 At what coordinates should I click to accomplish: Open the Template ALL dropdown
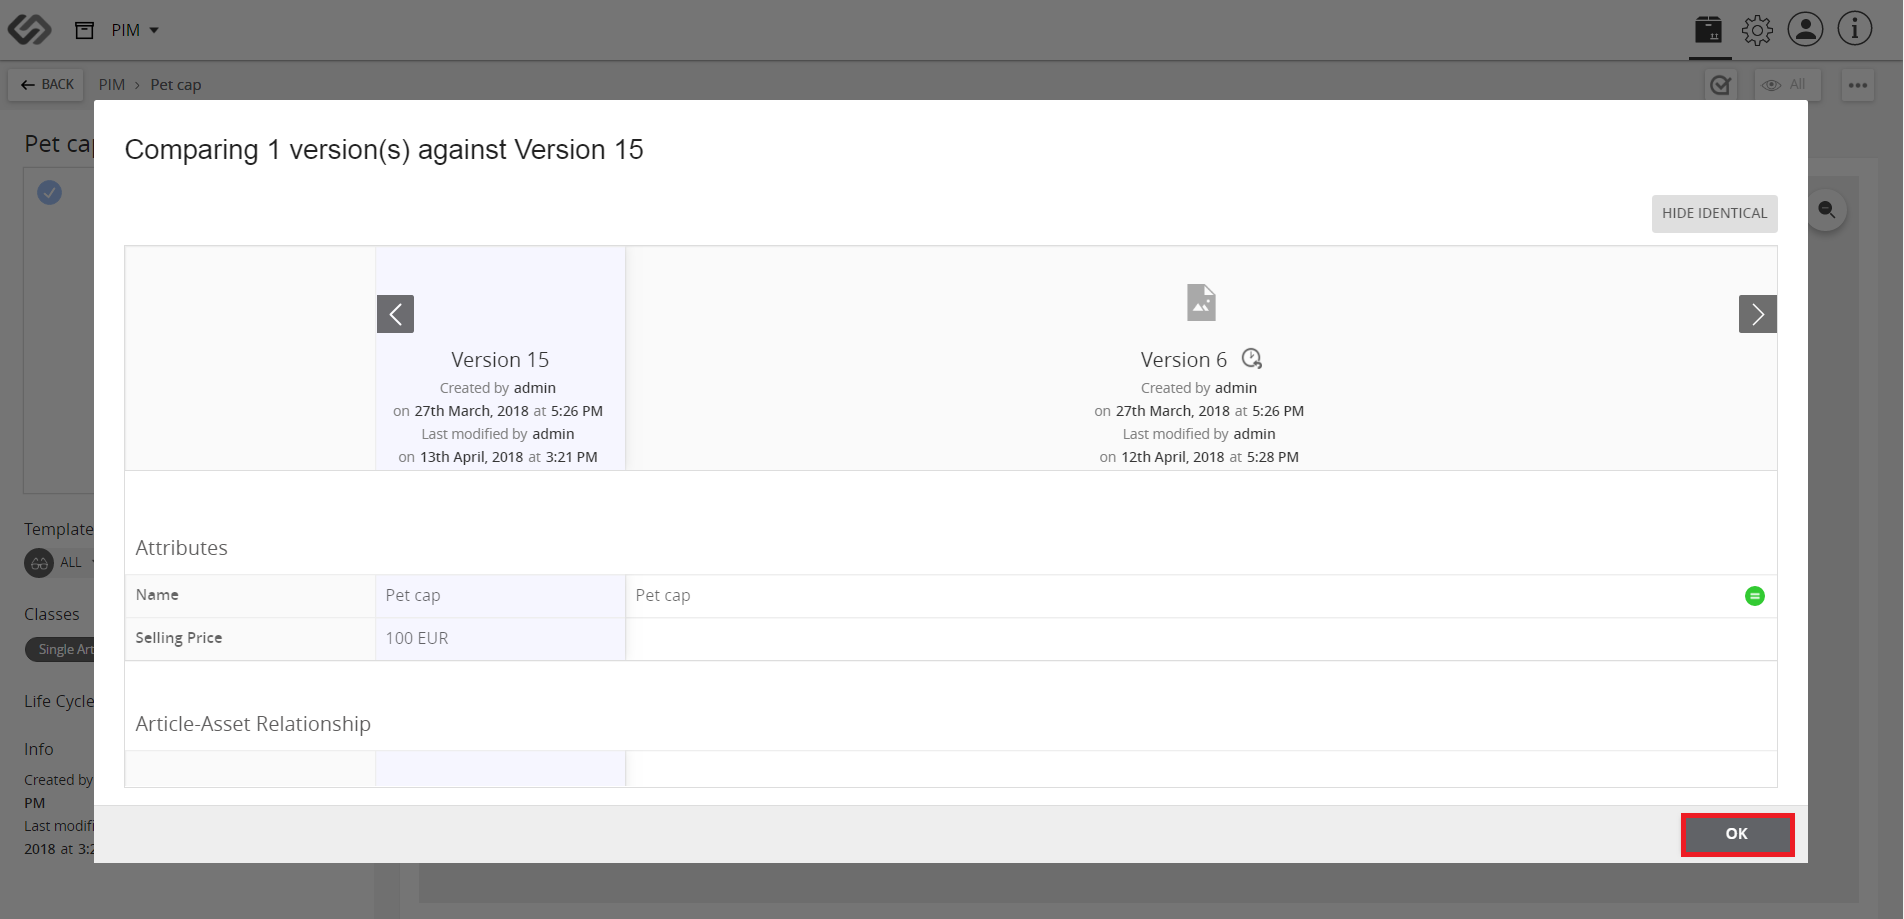[x=62, y=563]
